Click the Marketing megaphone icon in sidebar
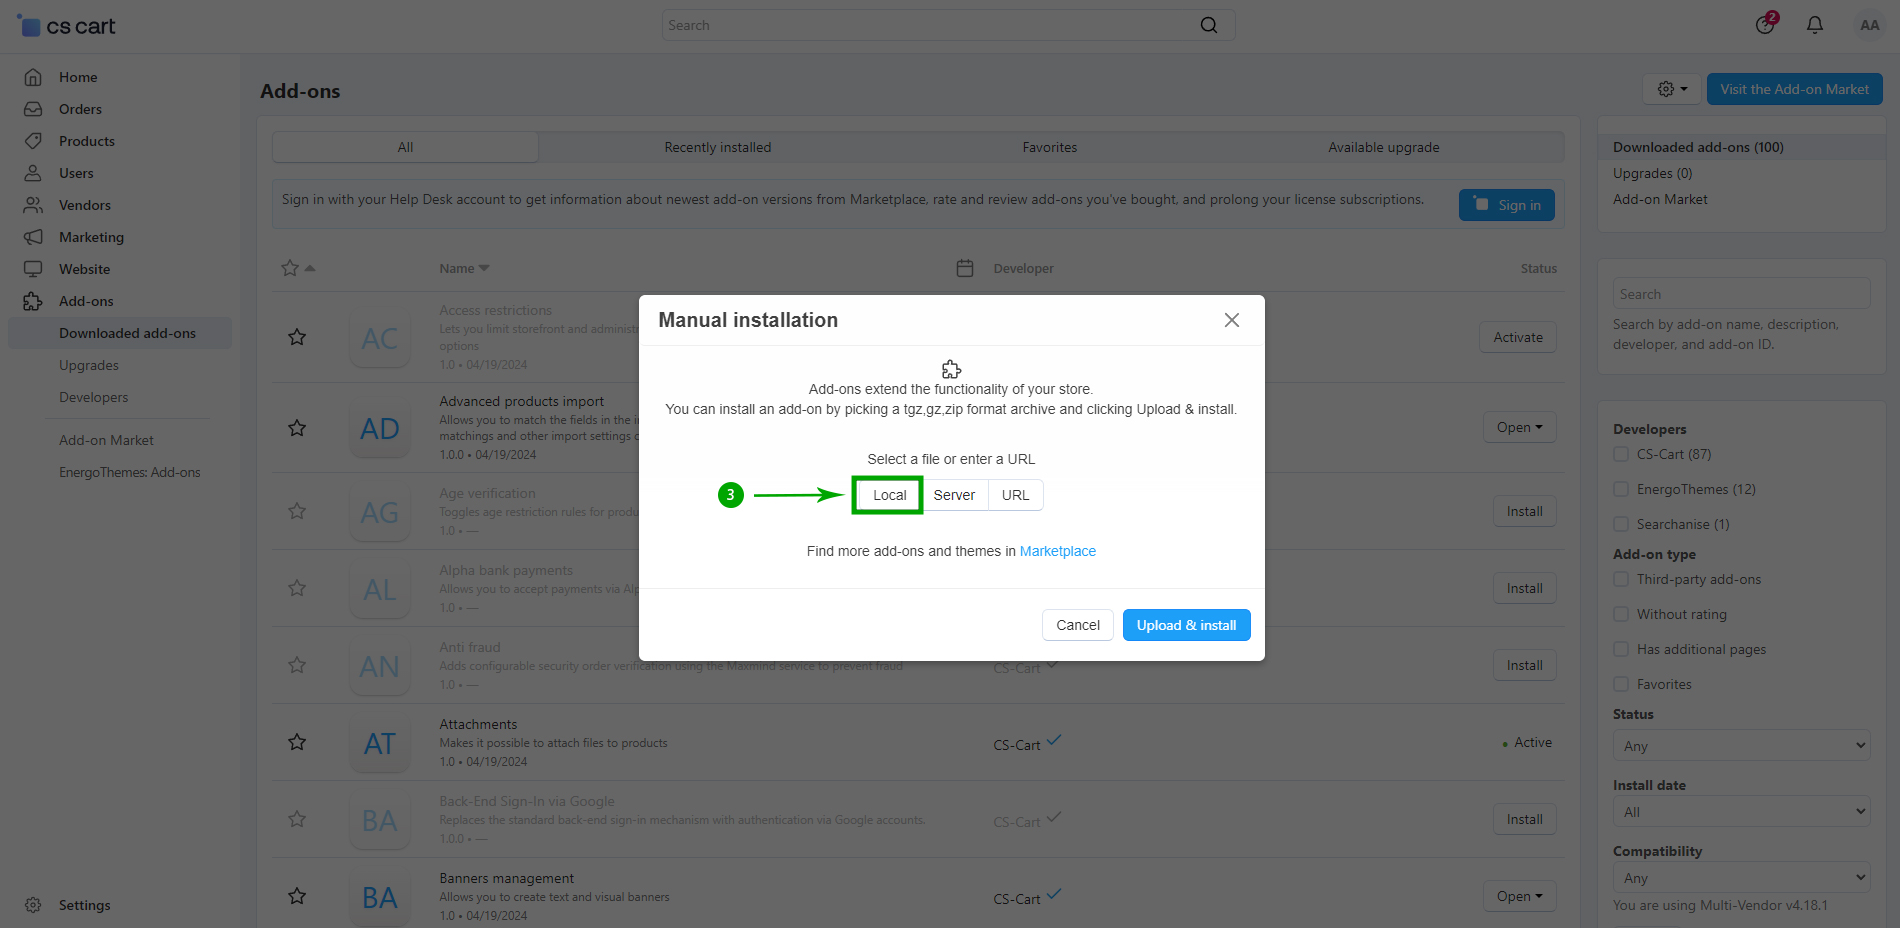1900x928 pixels. click(33, 237)
